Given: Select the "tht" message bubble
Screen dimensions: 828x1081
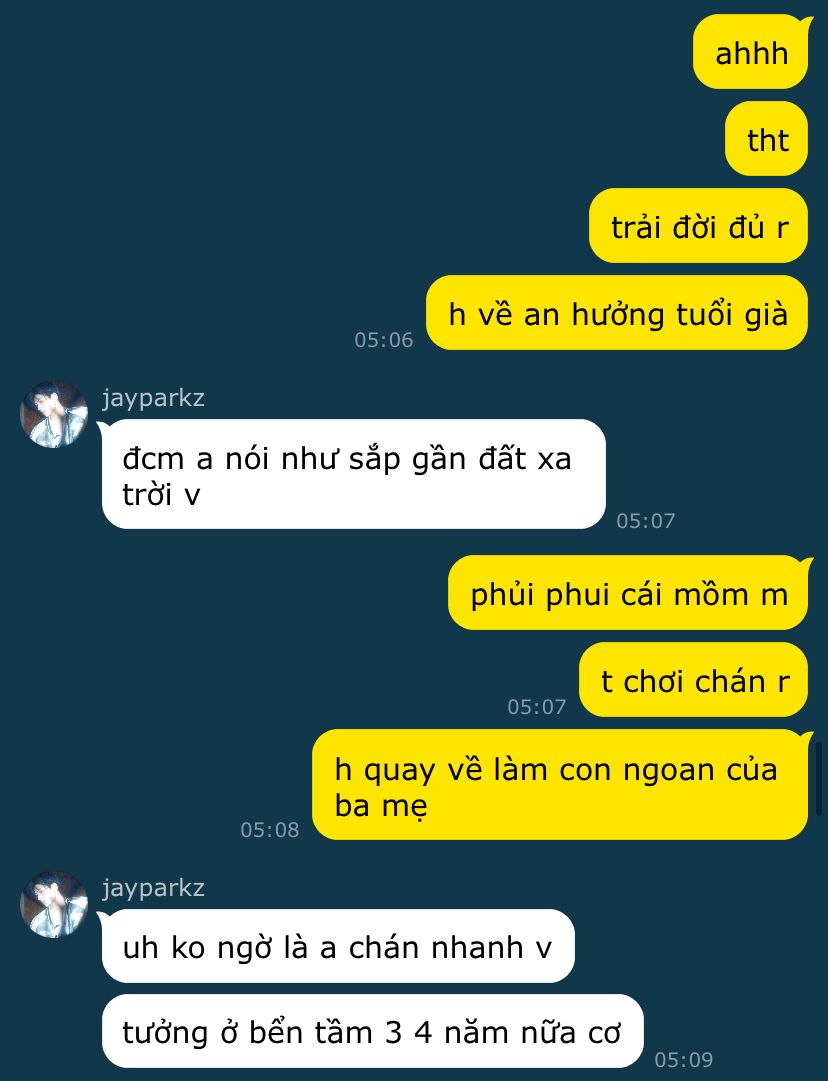Looking at the screenshot, I should [x=767, y=139].
